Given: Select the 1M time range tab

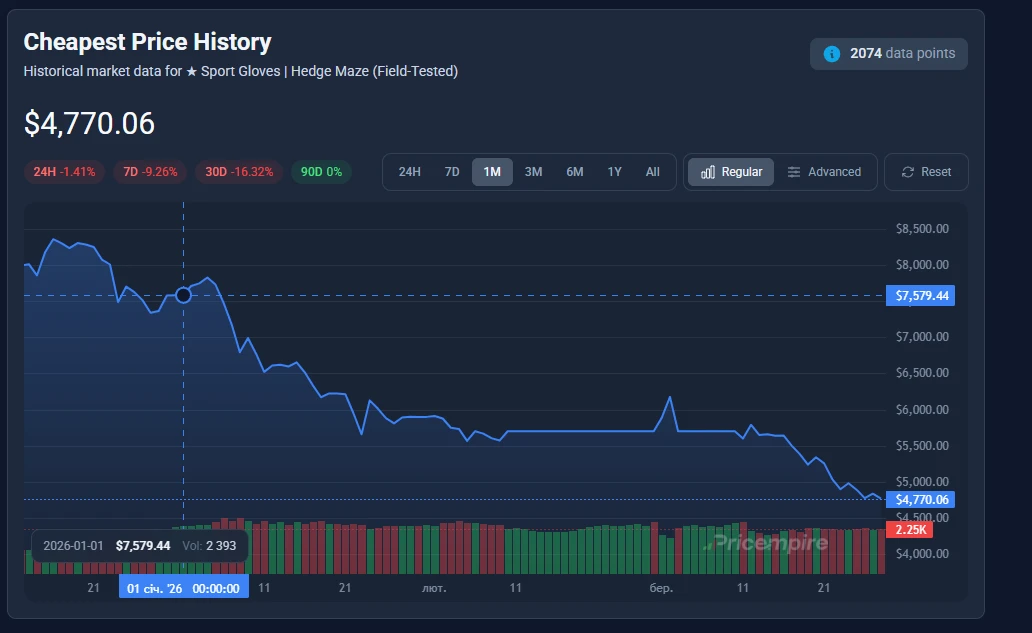Looking at the screenshot, I should (492, 172).
